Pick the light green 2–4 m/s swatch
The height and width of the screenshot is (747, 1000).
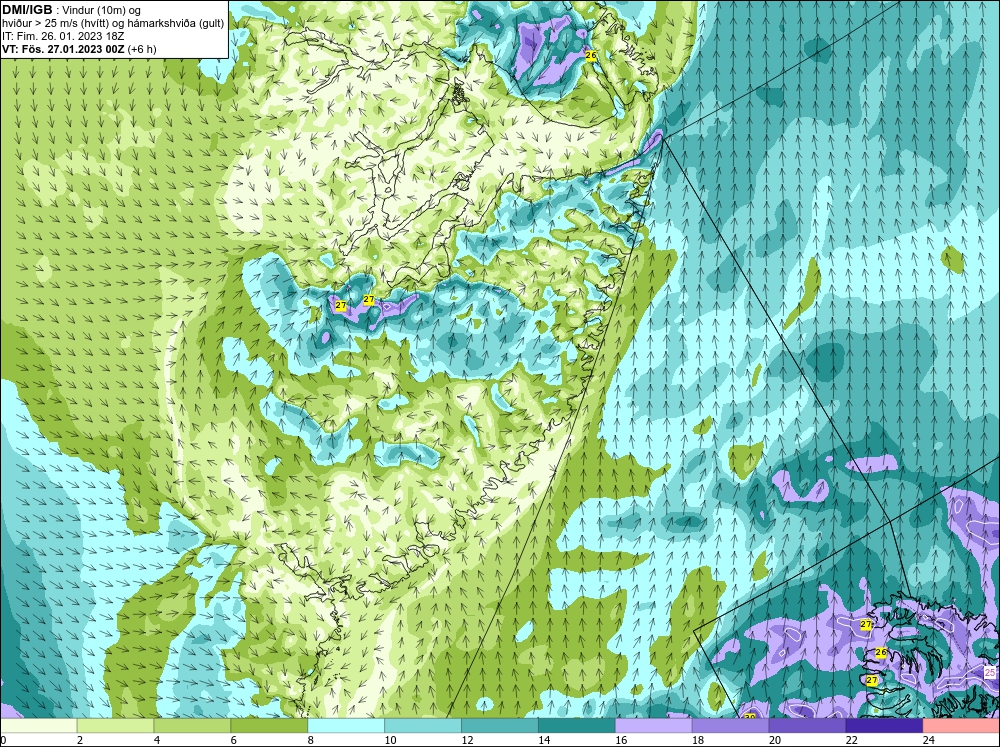(115, 726)
